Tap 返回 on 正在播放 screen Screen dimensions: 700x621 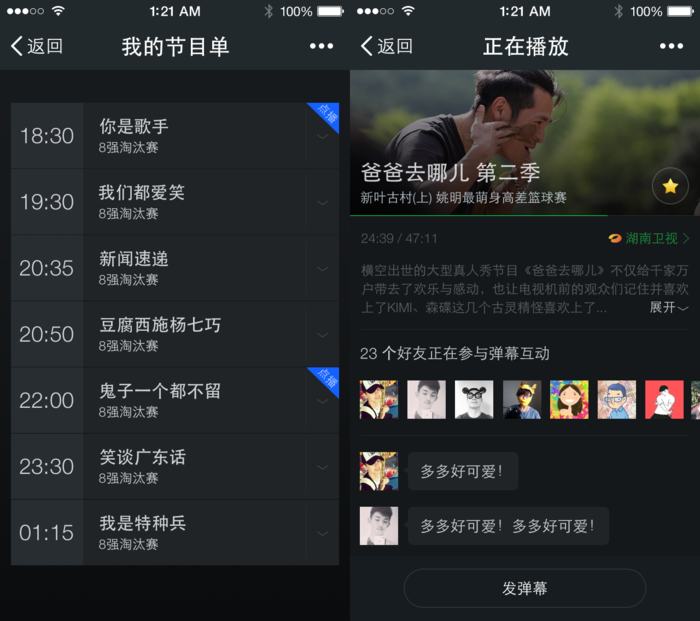[x=387, y=46]
